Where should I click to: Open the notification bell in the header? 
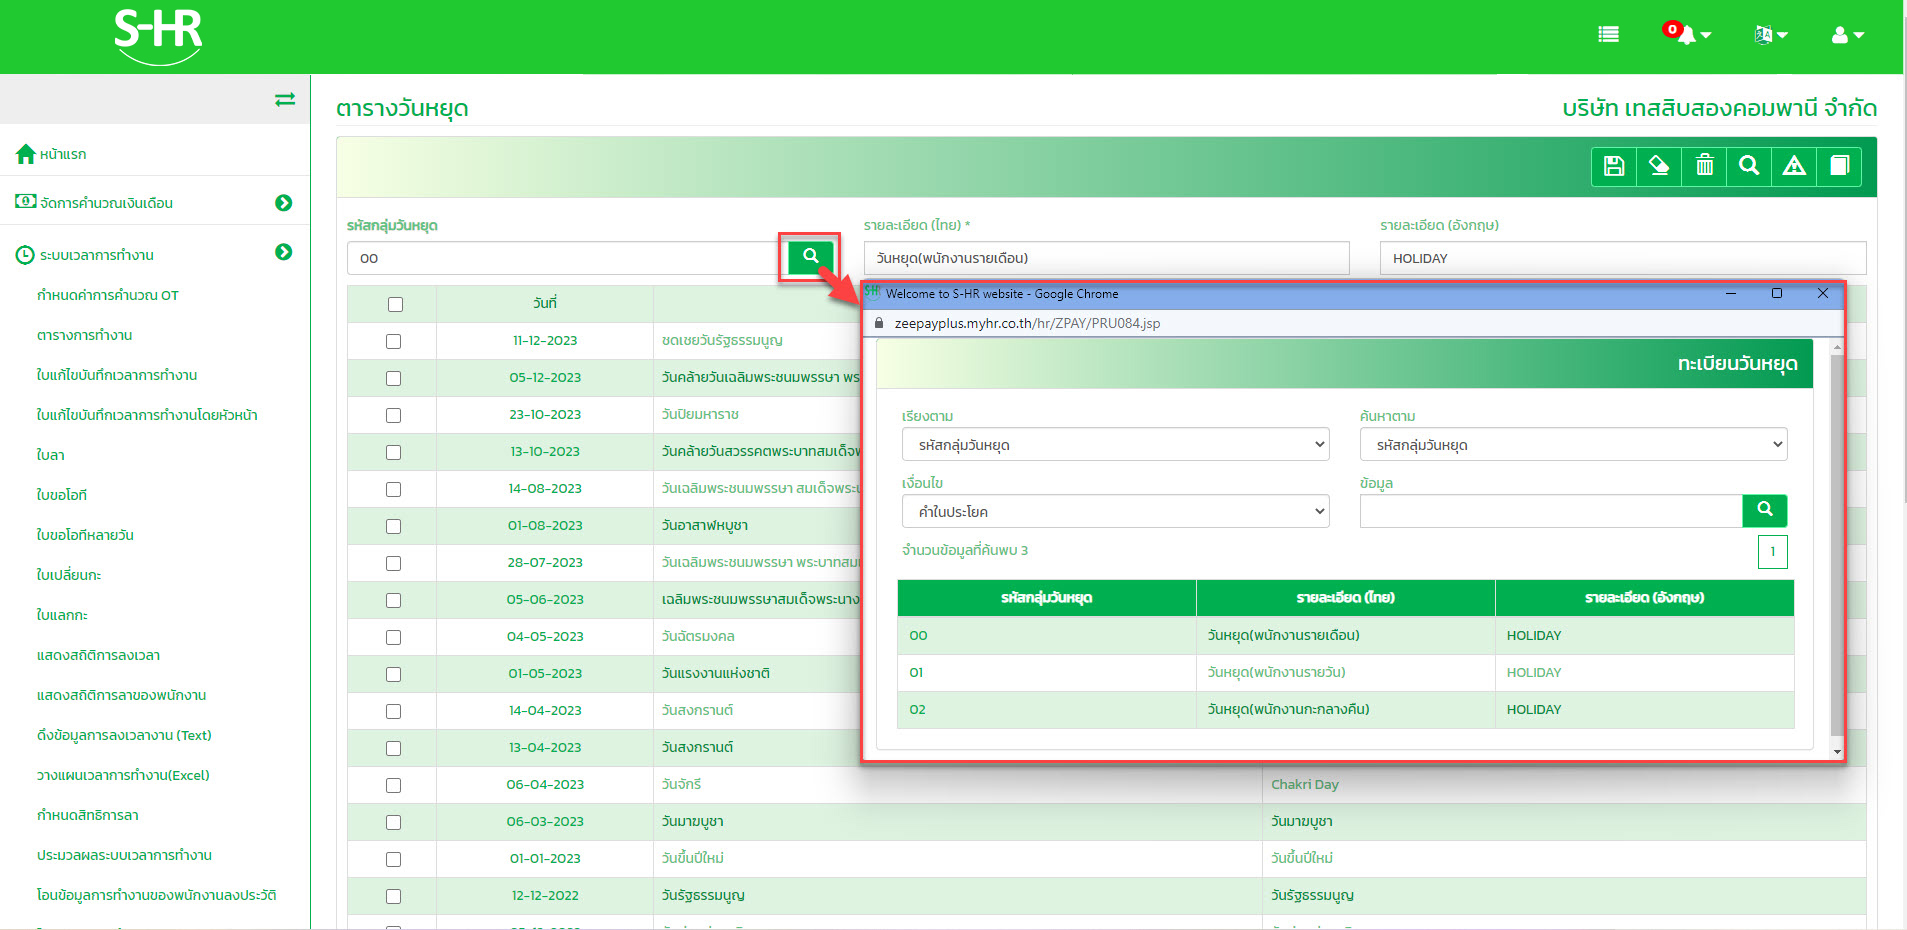coord(1687,35)
